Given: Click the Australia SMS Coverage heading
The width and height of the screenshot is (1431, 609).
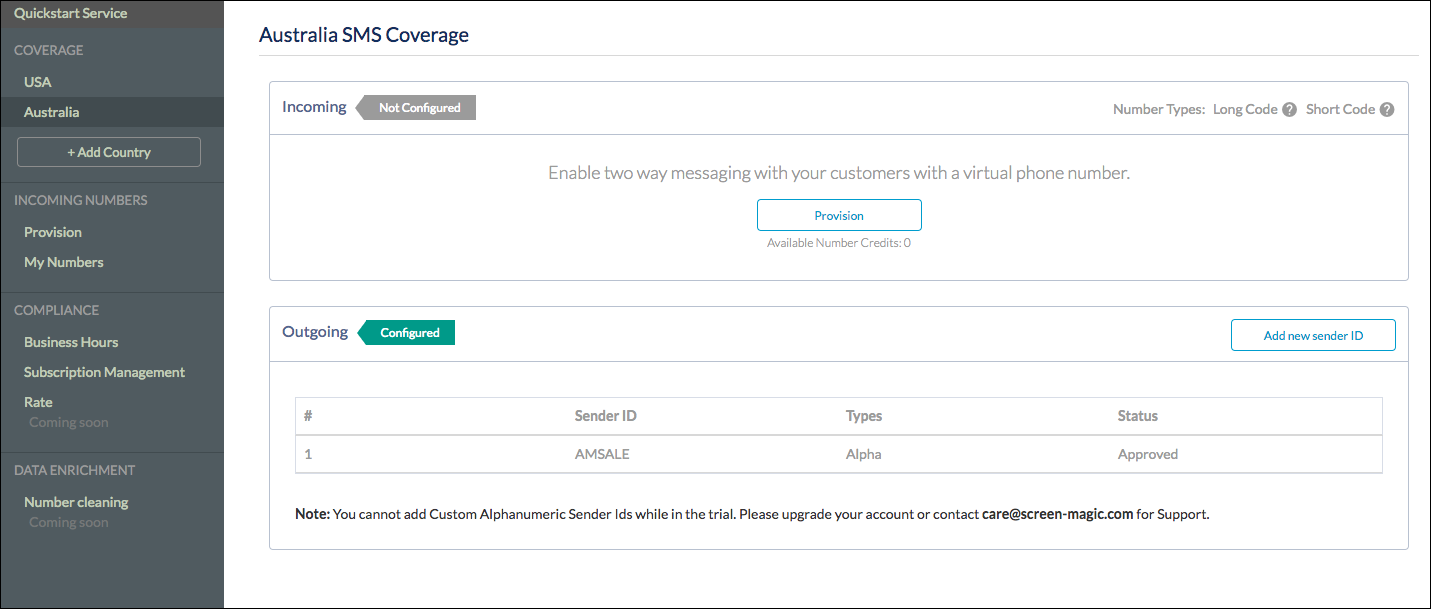Looking at the screenshot, I should (364, 35).
